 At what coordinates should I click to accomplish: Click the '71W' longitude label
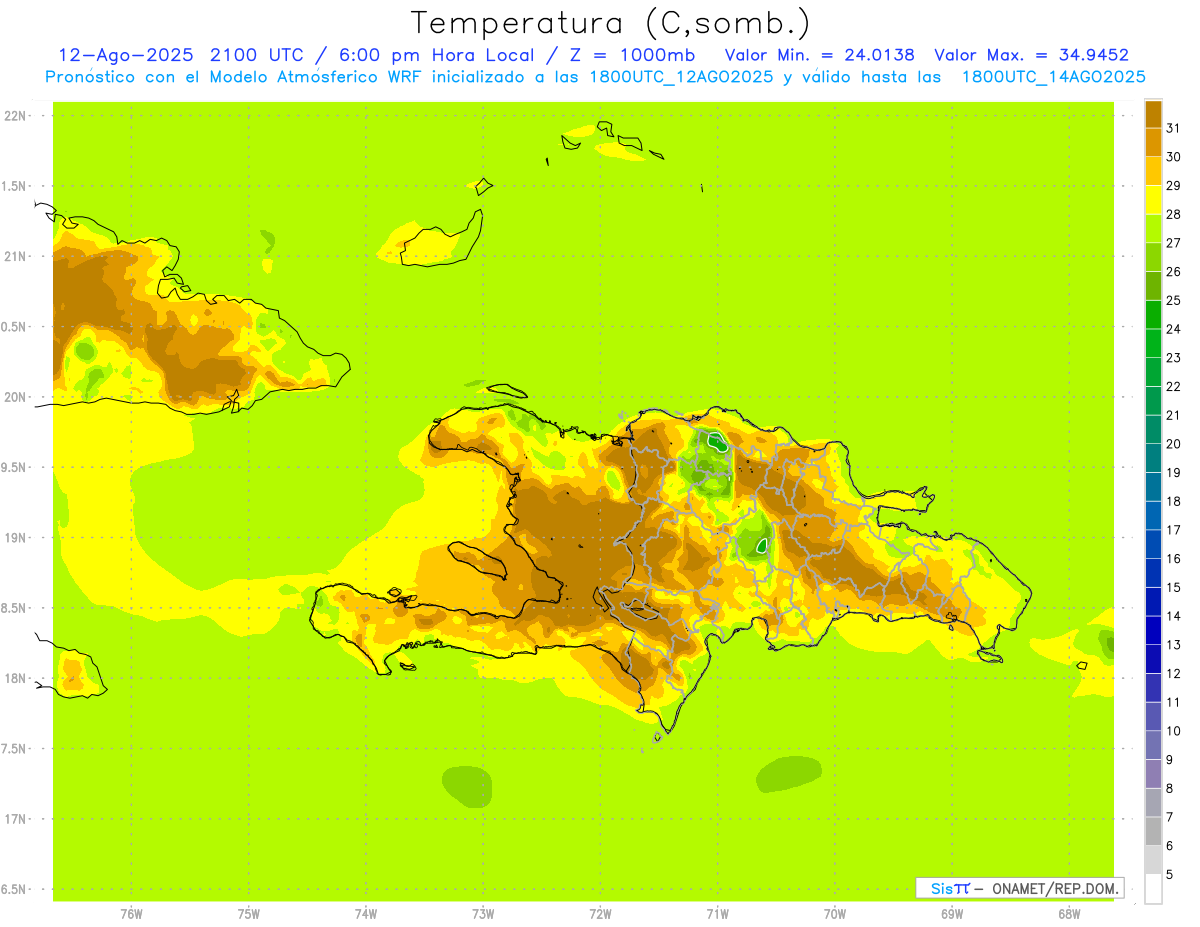click(x=717, y=914)
